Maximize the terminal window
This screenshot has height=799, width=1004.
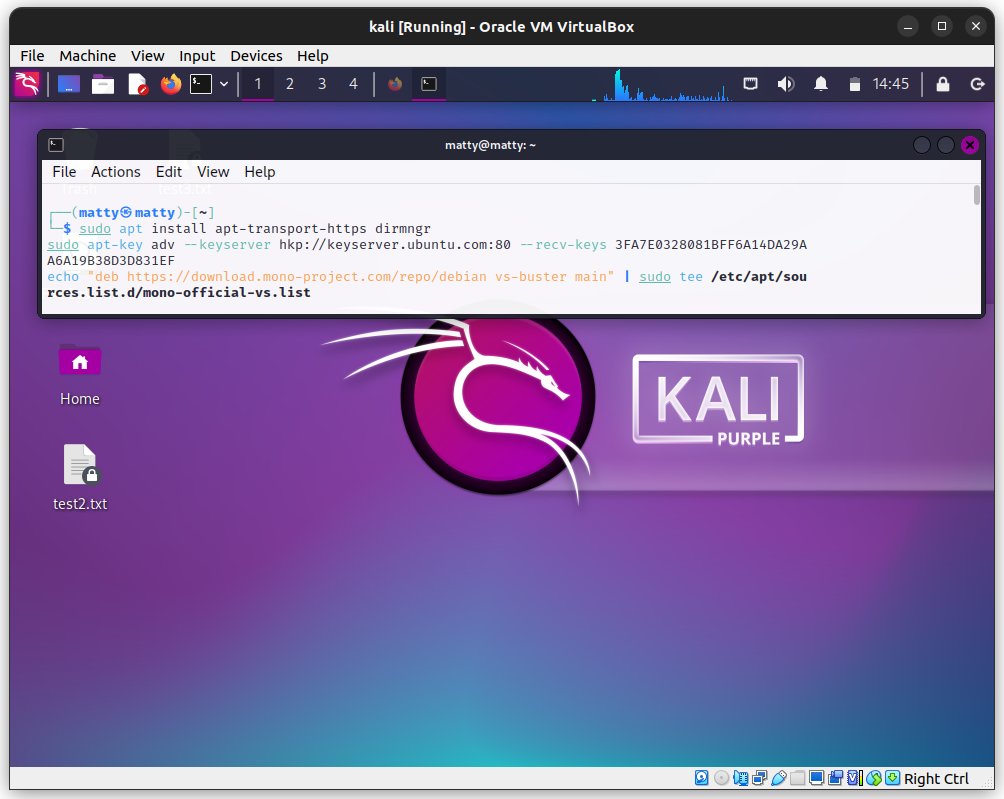(x=946, y=145)
